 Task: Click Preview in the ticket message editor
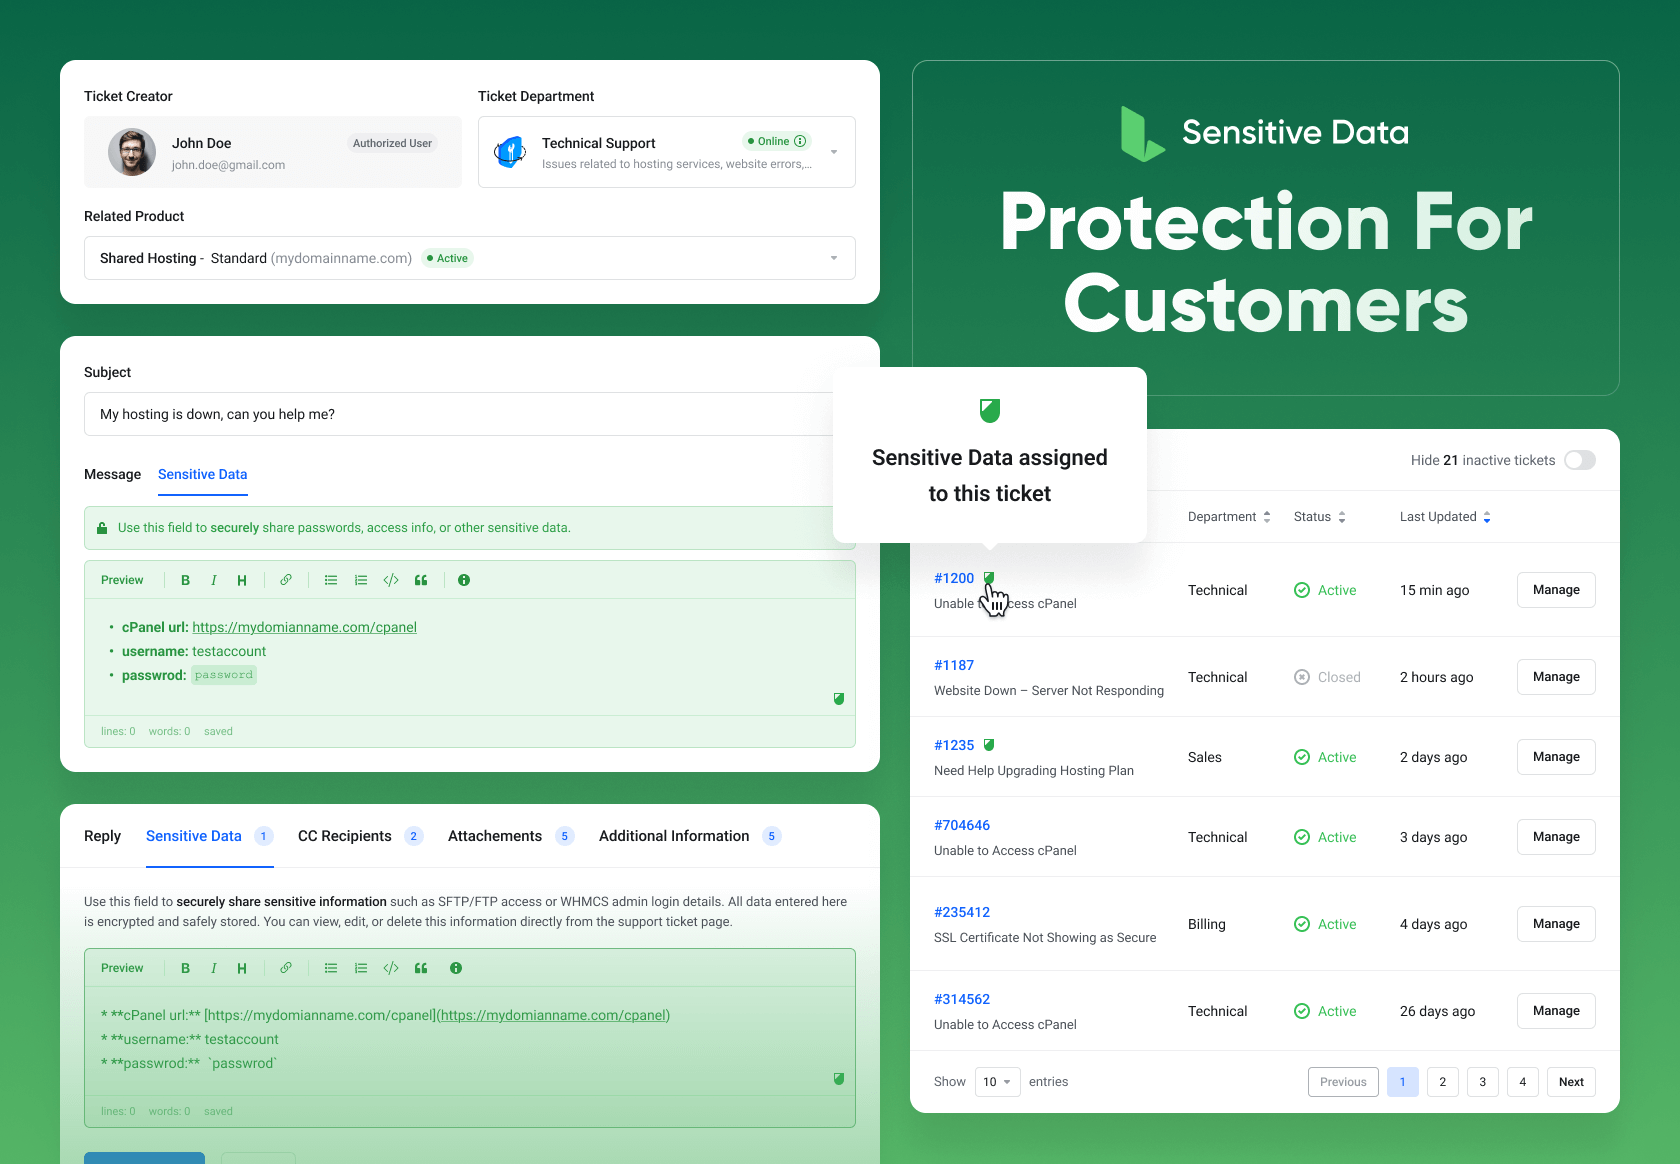pyautogui.click(x=122, y=580)
